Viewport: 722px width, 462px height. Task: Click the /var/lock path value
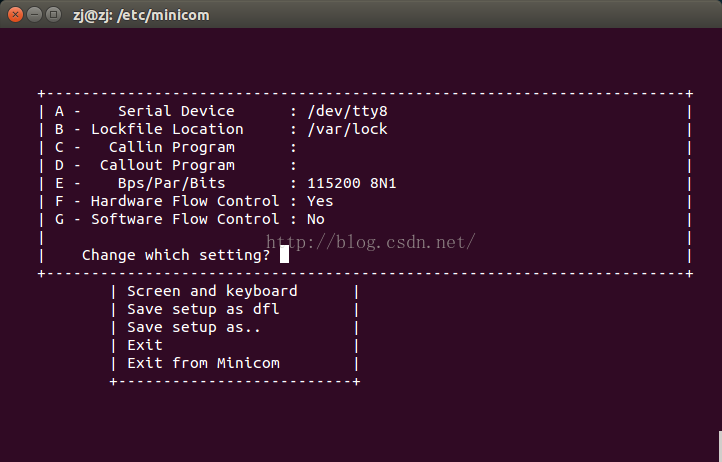(x=348, y=129)
